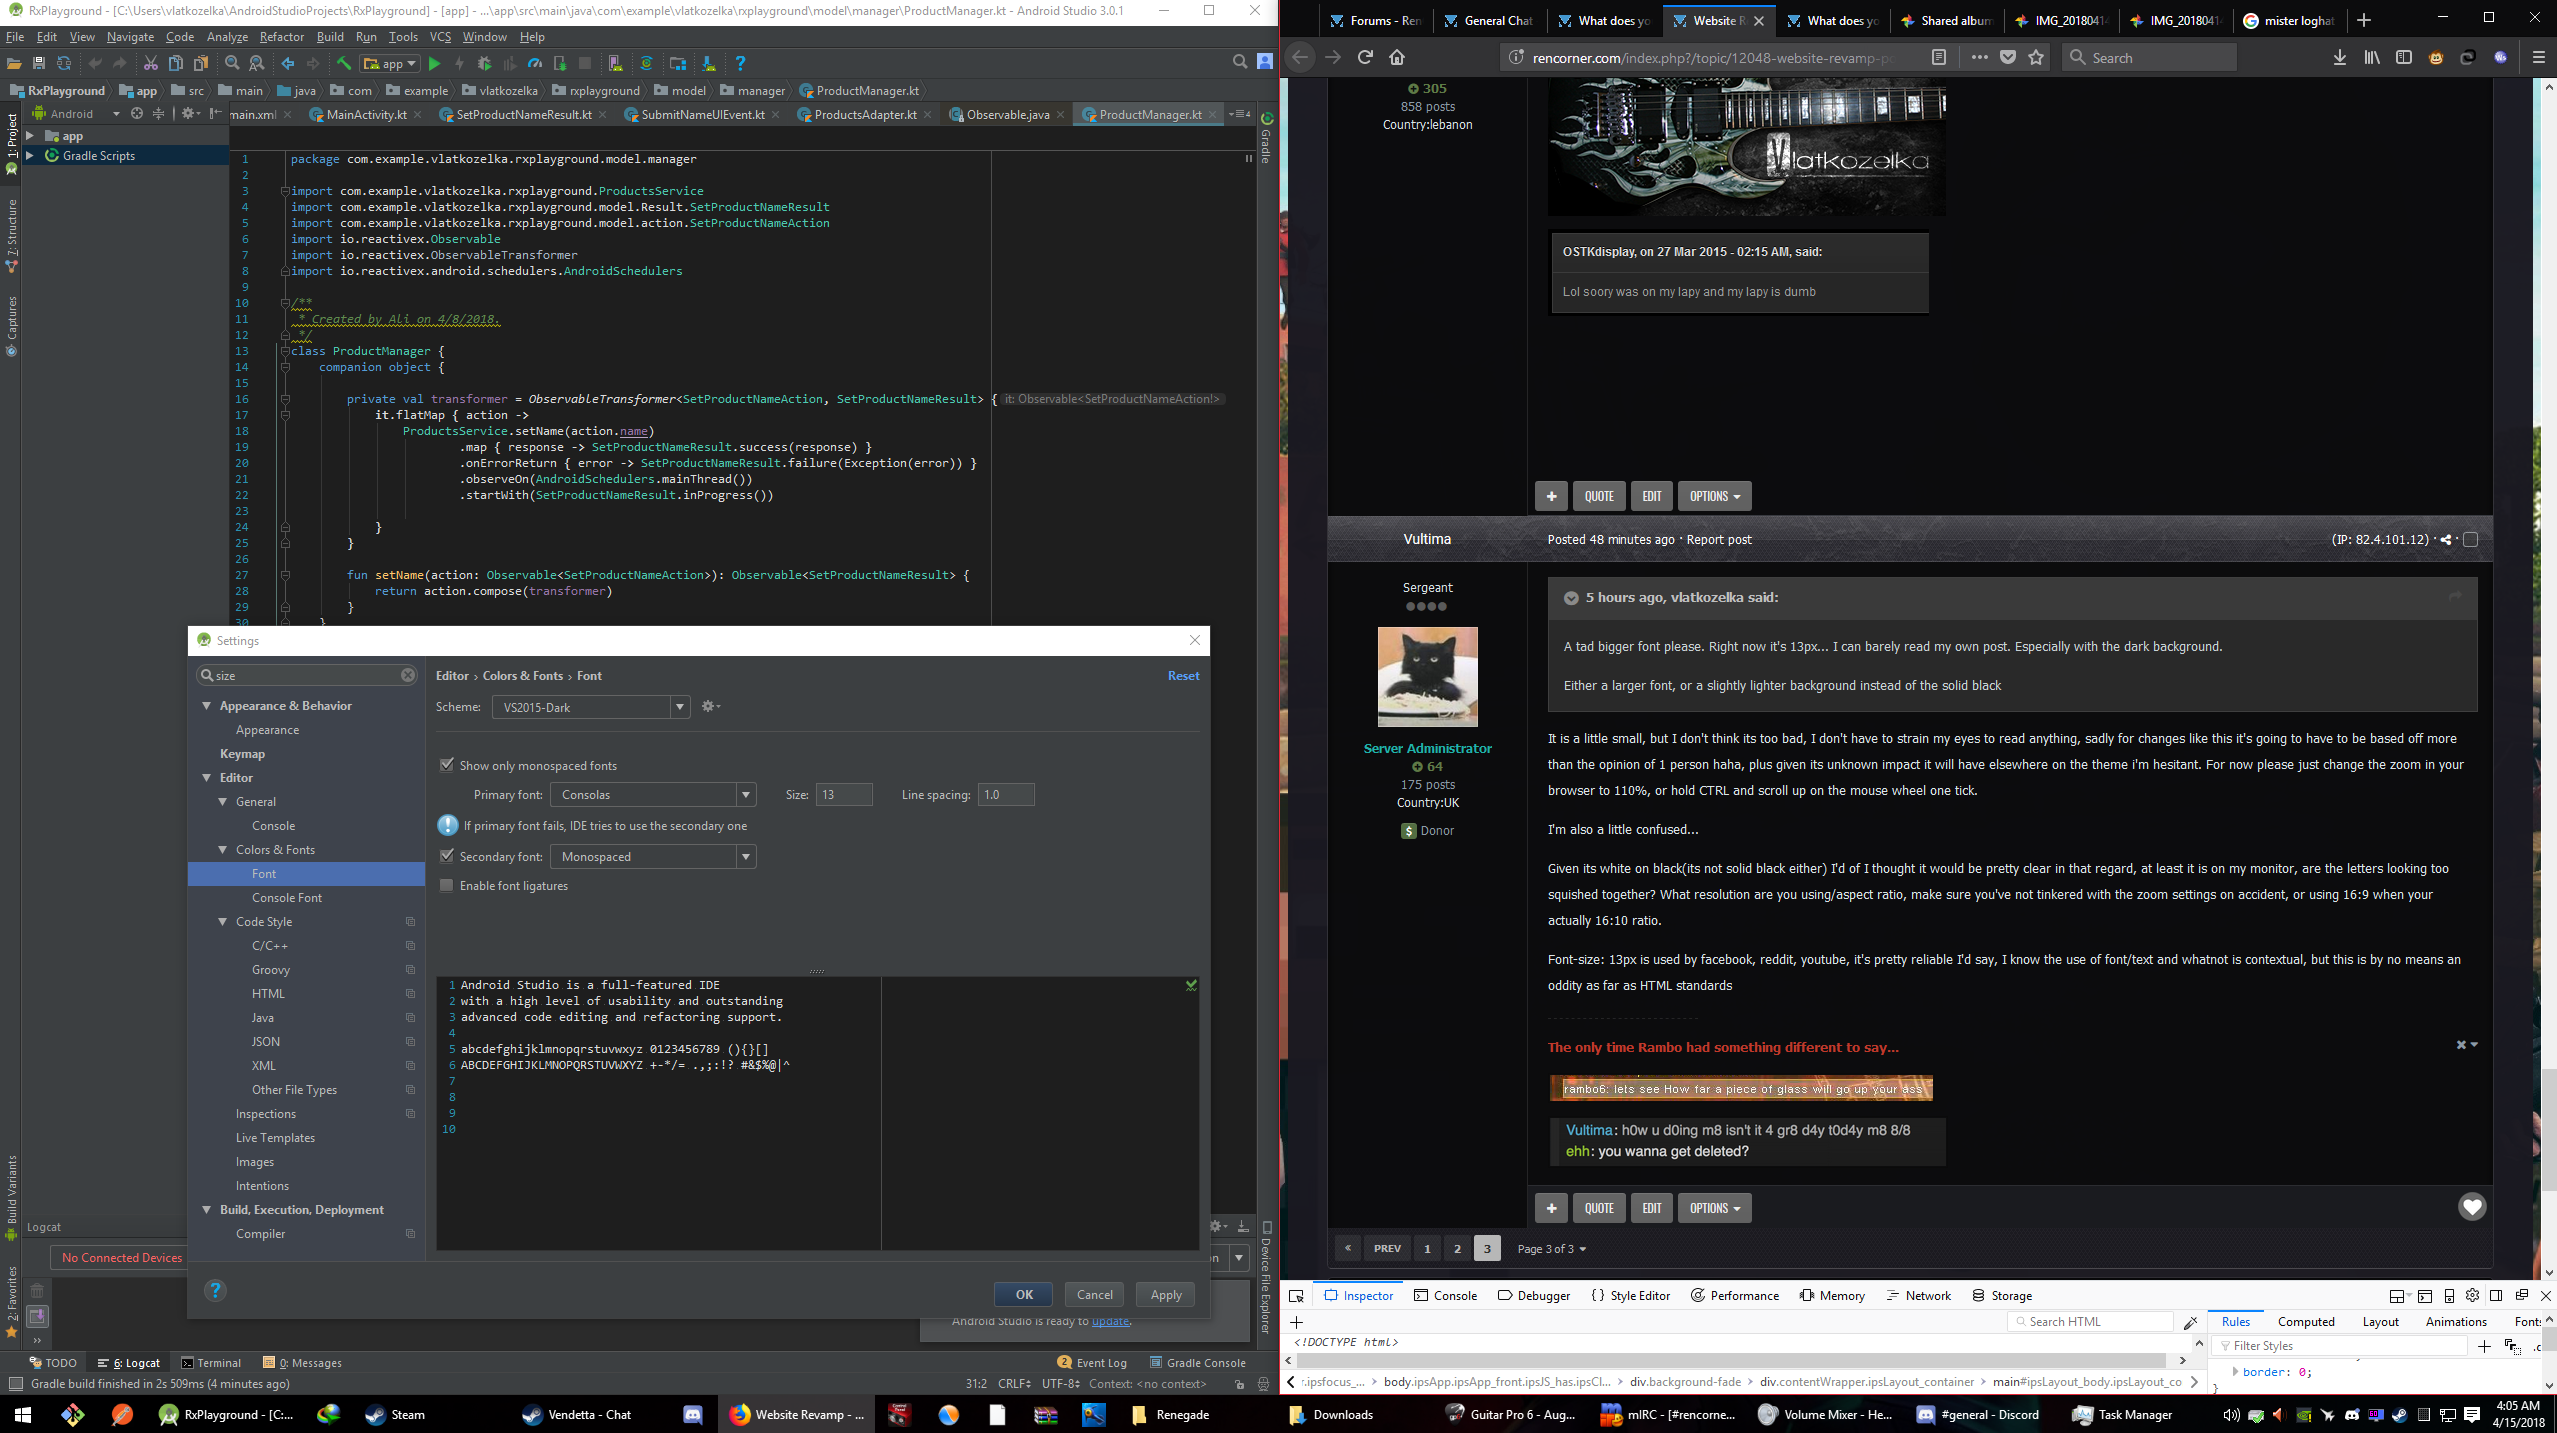Click the green Run app button
Screen dimensions: 2557x1433
(x=434, y=63)
